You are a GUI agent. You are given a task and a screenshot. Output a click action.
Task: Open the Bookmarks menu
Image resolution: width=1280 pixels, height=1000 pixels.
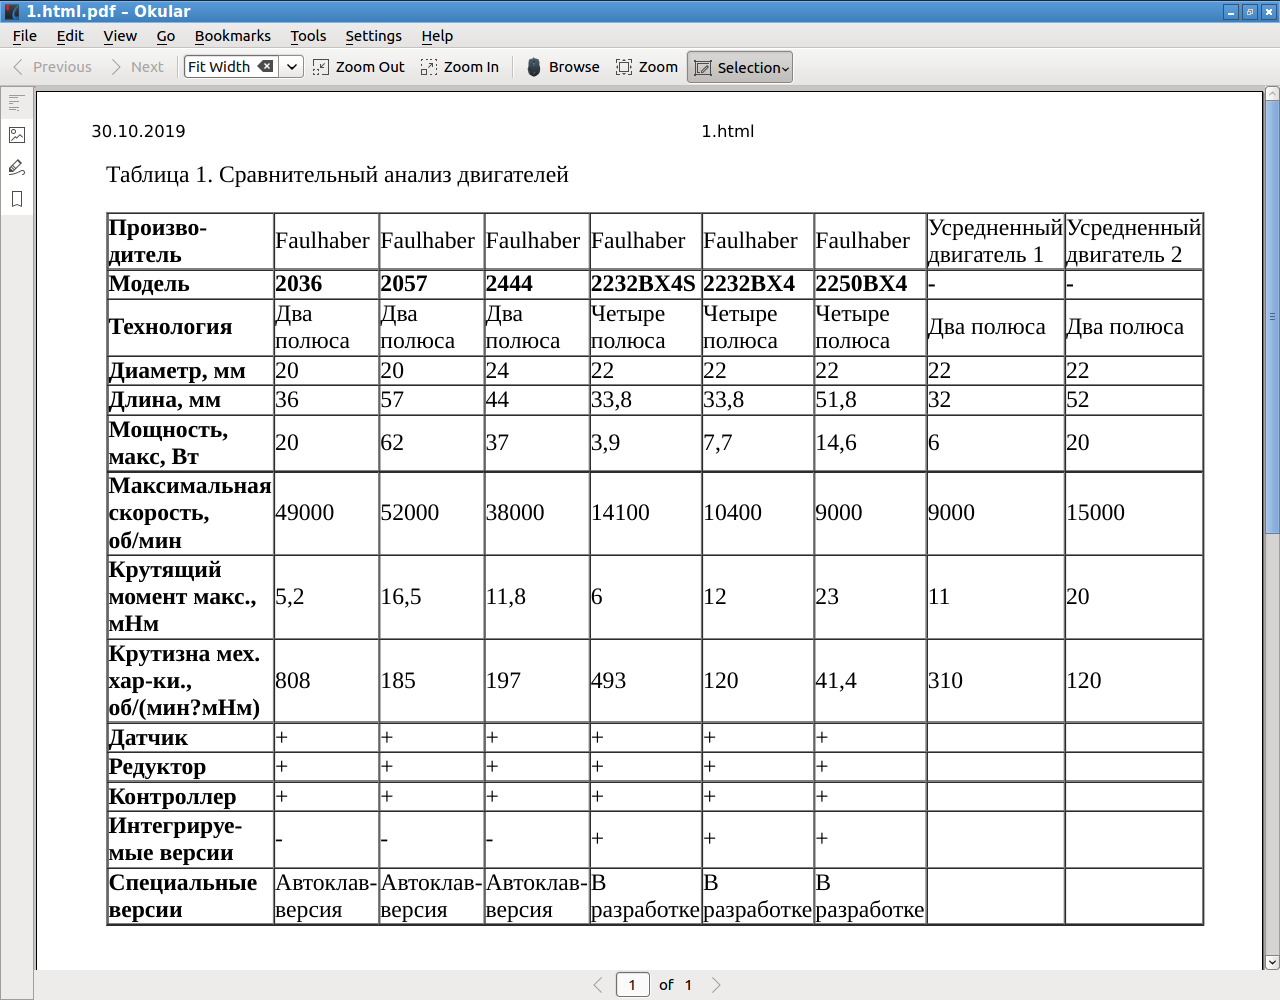point(232,36)
